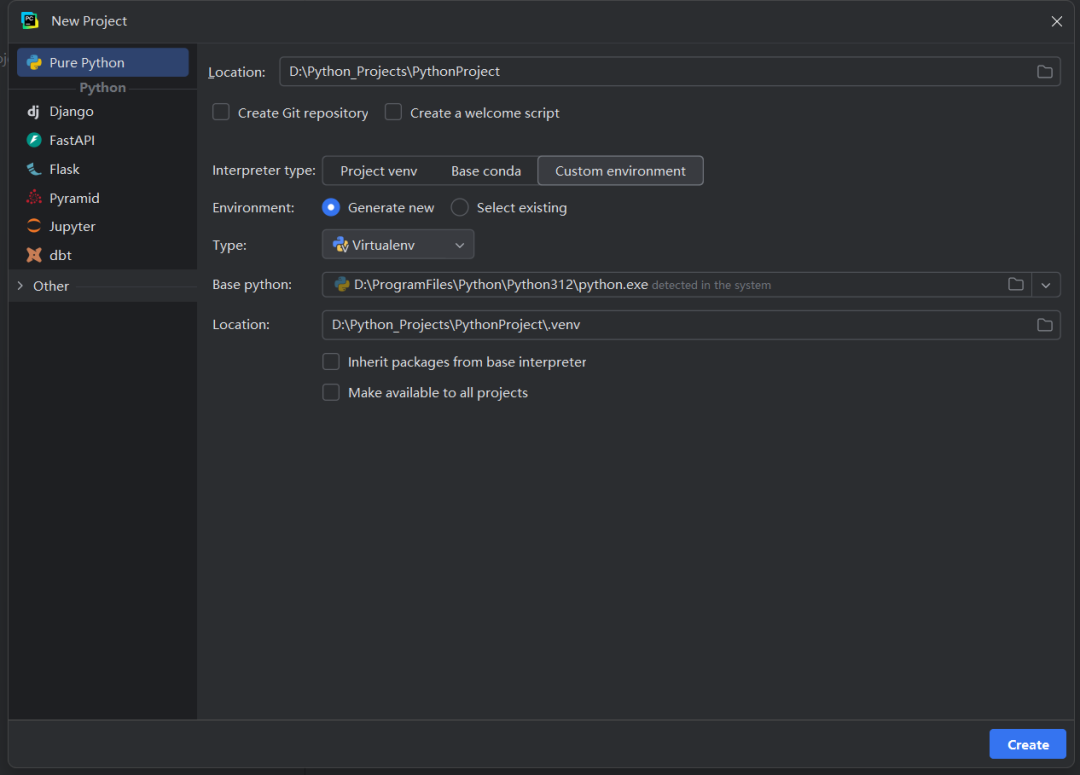Choose the Jupyter project icon
Image resolution: width=1080 pixels, height=775 pixels.
[34, 227]
